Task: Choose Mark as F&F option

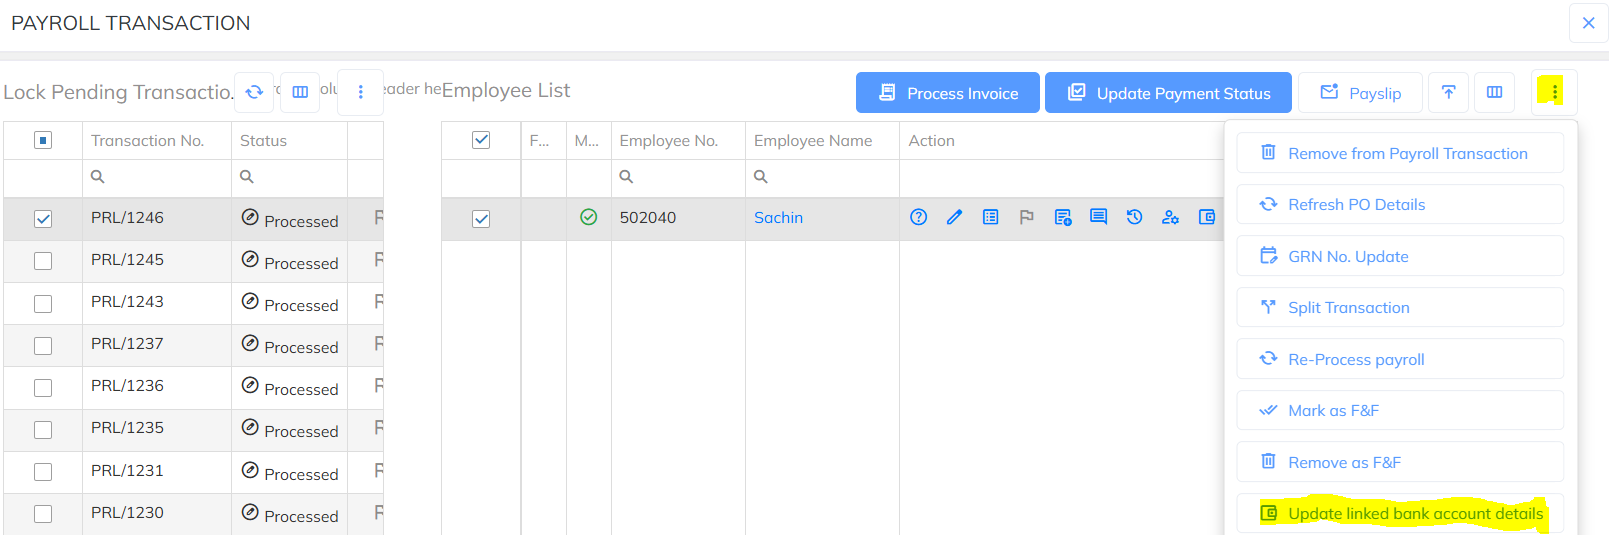Action: click(1400, 410)
